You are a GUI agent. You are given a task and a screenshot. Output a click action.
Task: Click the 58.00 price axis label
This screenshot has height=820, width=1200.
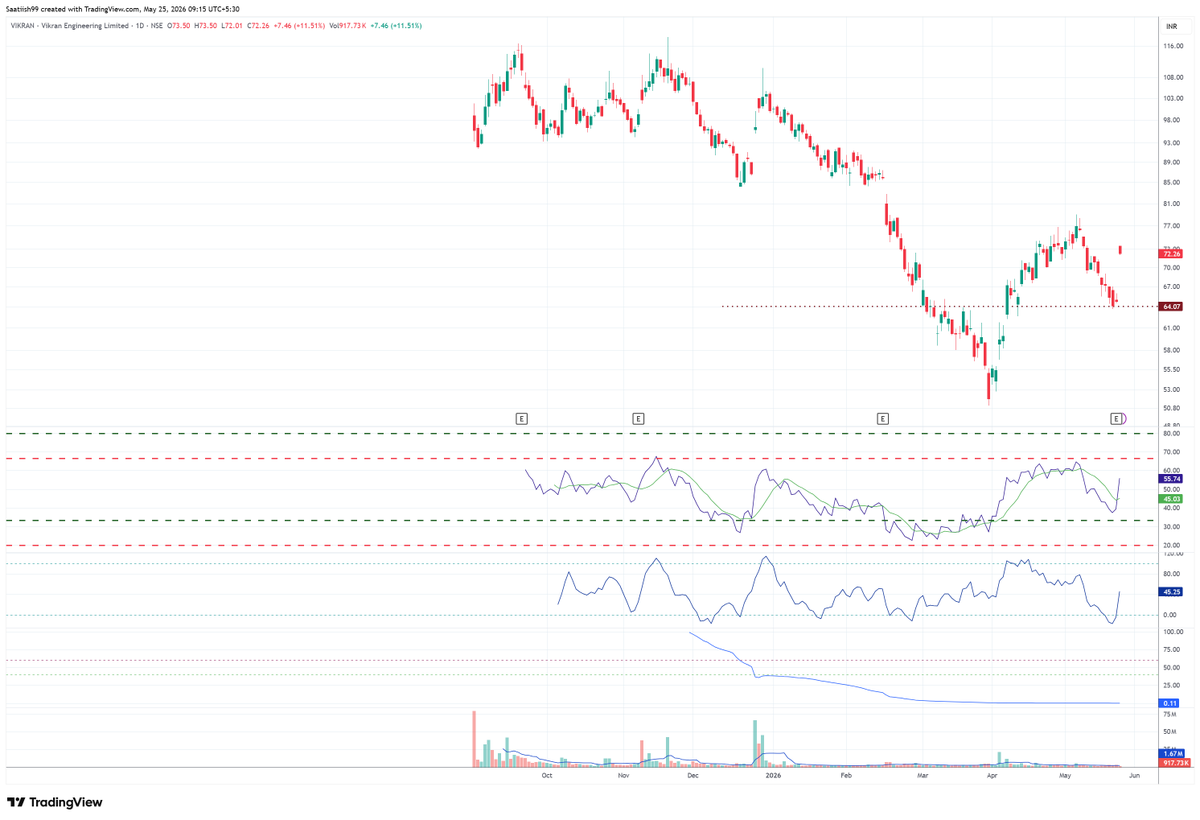[x=1172, y=350]
